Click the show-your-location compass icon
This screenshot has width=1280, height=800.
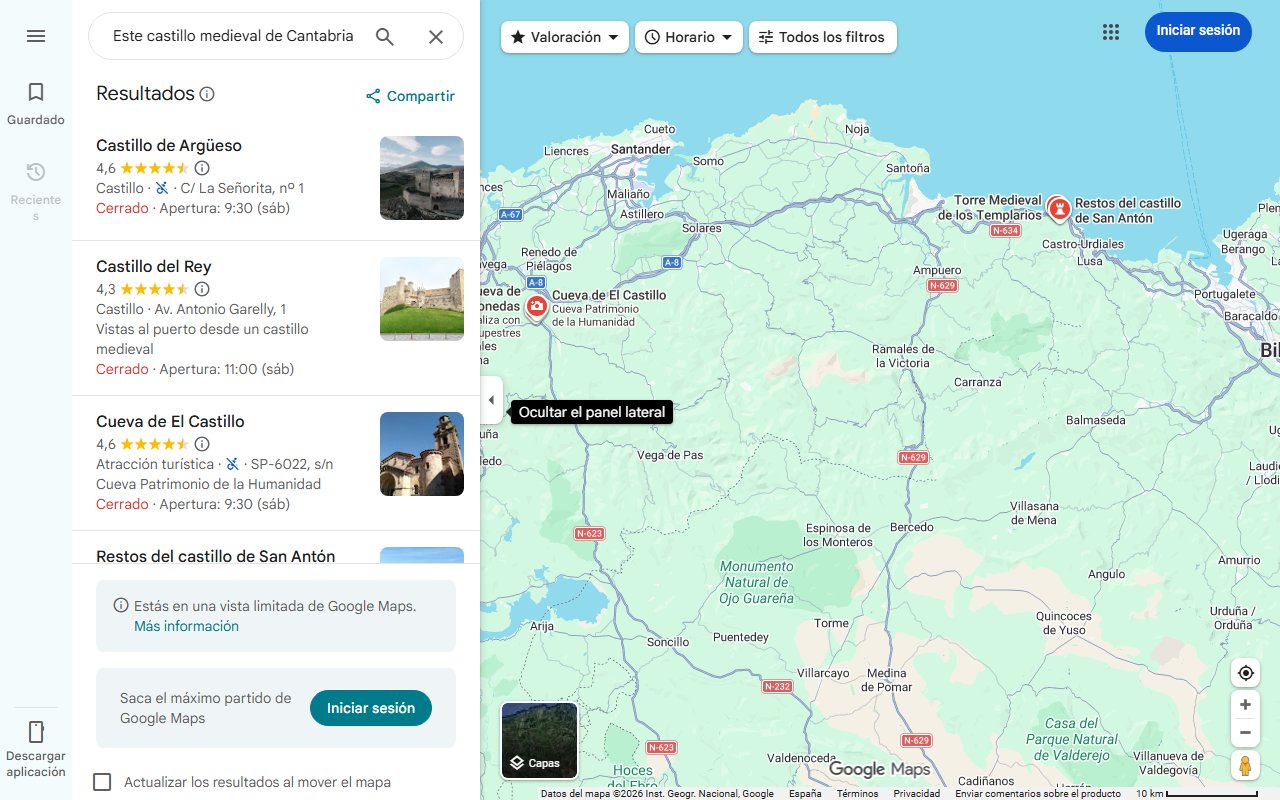coord(1245,673)
